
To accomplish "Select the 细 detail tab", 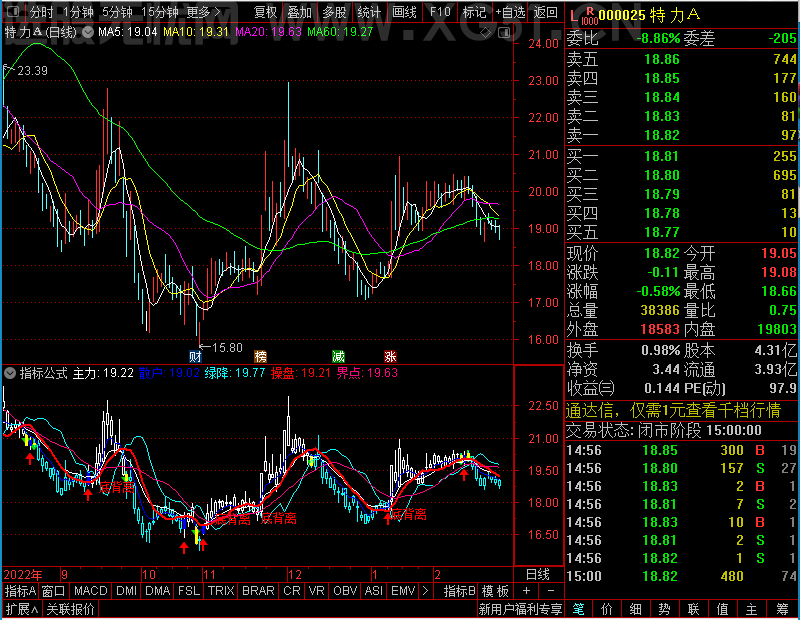I will 635,609.
